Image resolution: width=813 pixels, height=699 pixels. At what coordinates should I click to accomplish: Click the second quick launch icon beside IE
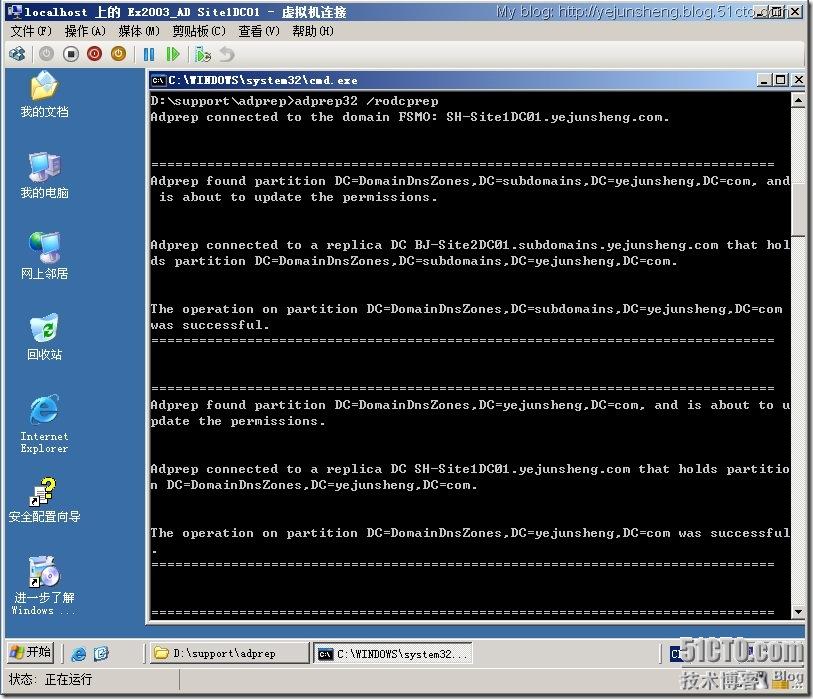click(101, 653)
